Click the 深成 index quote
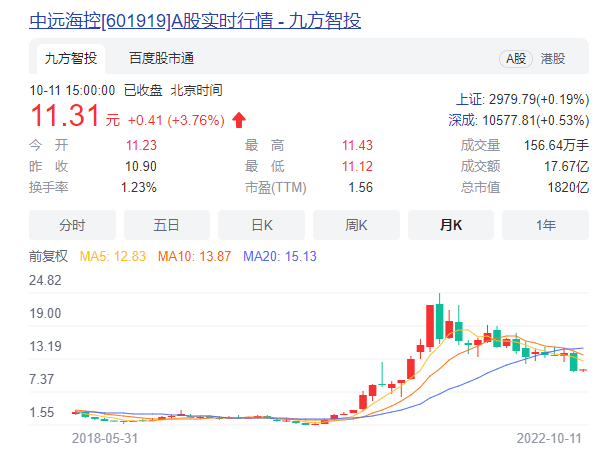 point(519,120)
